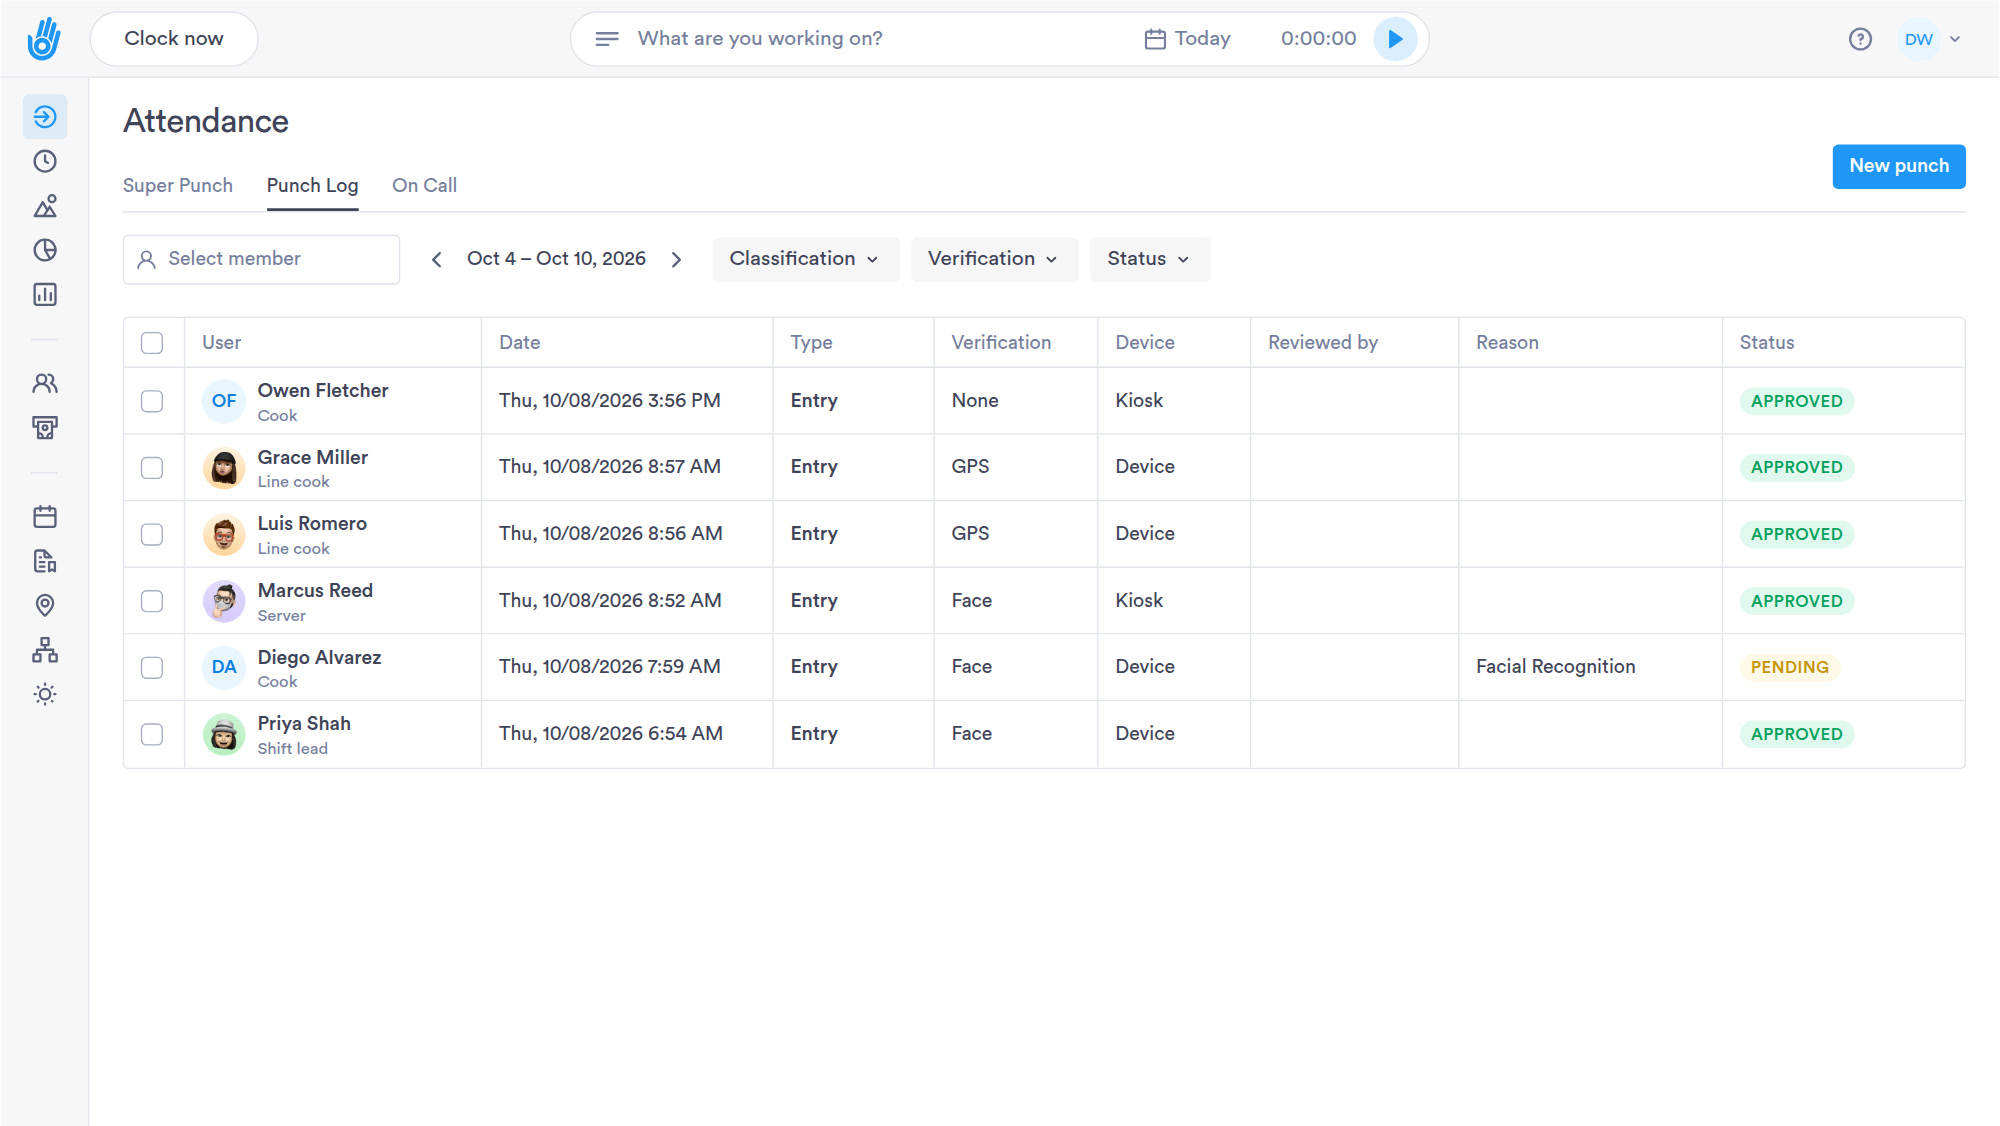
Task: Open the pie chart sidebar icon
Action: pyautogui.click(x=45, y=250)
